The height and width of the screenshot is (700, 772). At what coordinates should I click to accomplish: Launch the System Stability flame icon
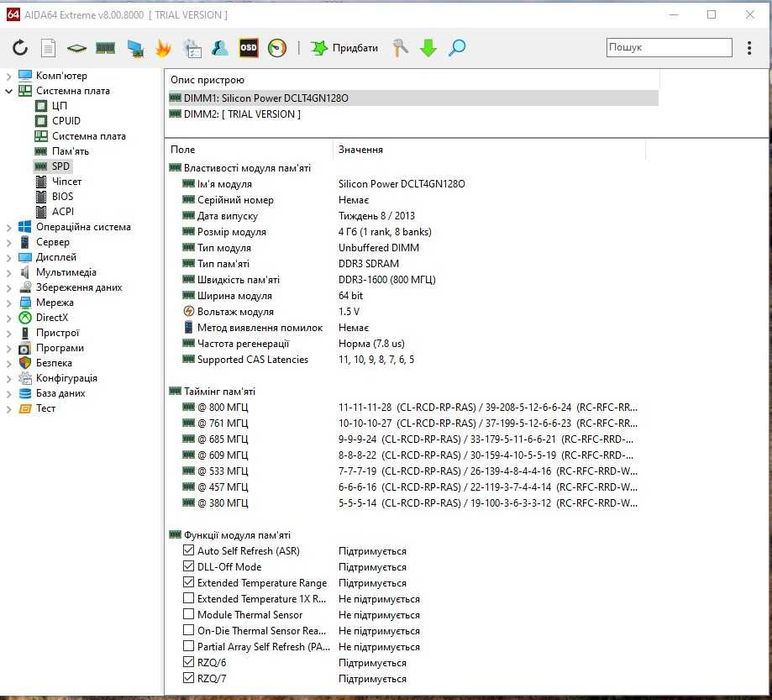click(163, 48)
